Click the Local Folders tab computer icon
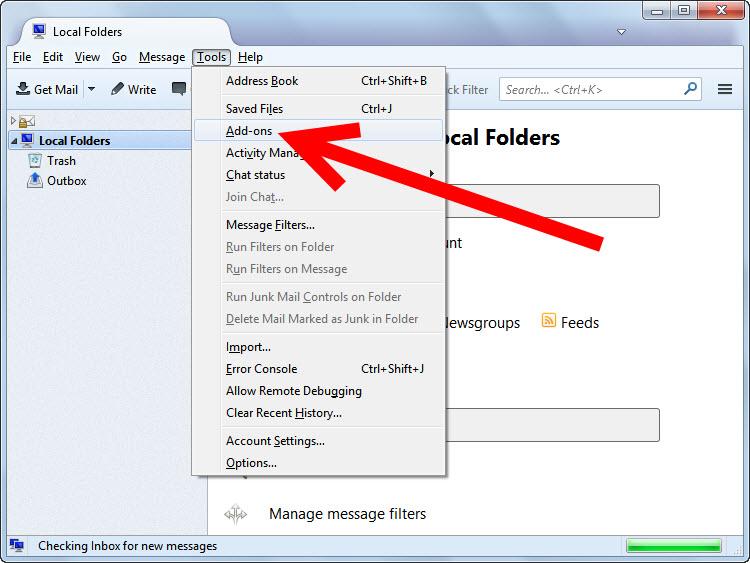Image resolution: width=750 pixels, height=563 pixels. pyautogui.click(x=39, y=31)
